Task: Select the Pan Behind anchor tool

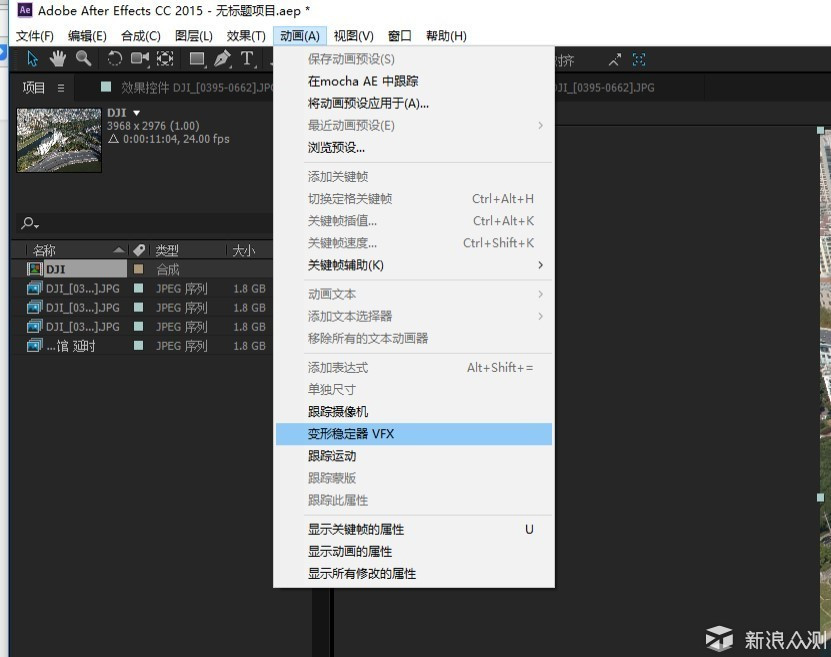Action: tap(165, 59)
